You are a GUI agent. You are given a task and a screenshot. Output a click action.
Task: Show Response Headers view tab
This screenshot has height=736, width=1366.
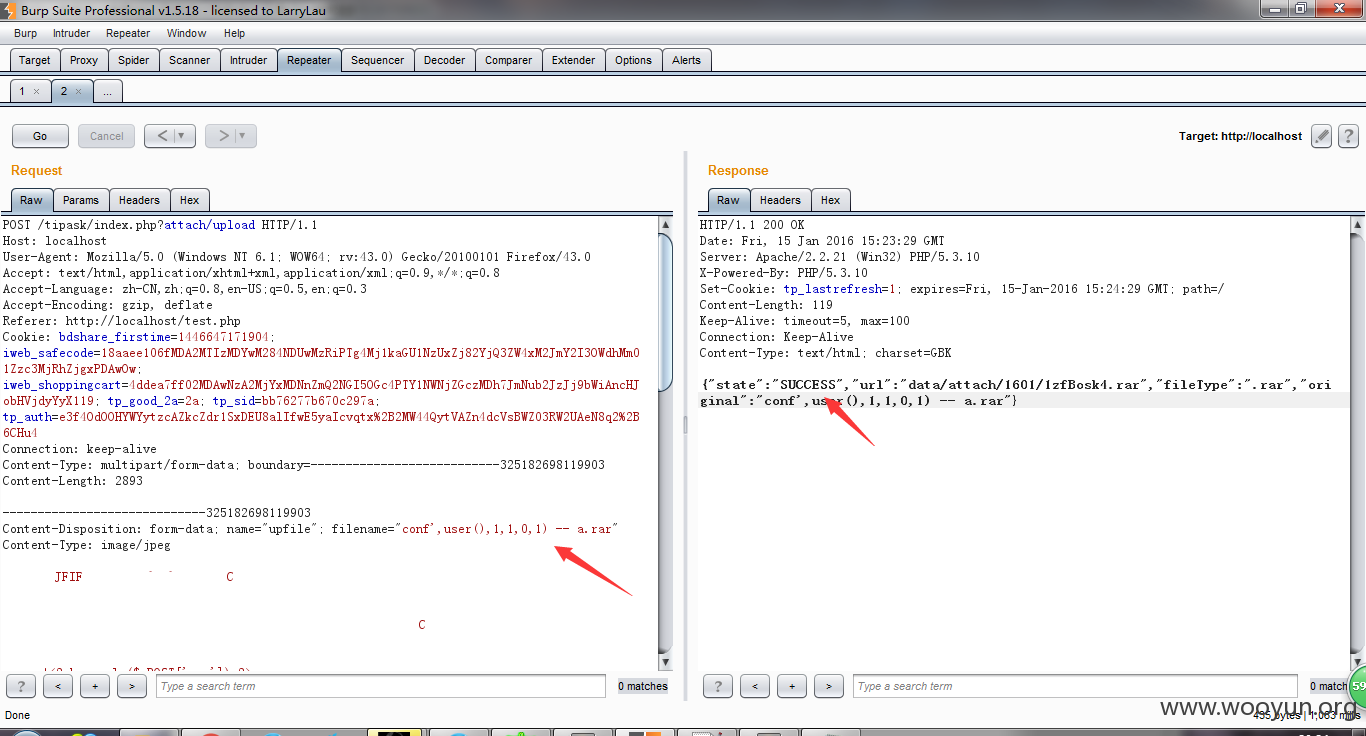(x=780, y=200)
